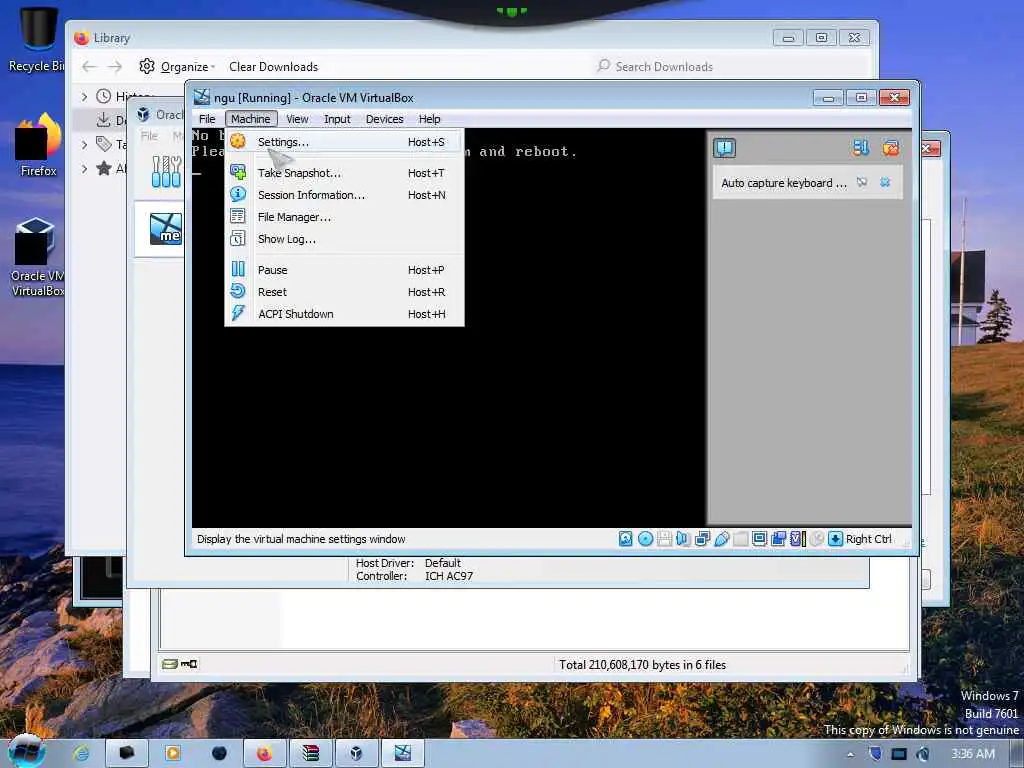Select the VM thumbnail in VirtualBox Manager
1024x768 pixels.
166,229
